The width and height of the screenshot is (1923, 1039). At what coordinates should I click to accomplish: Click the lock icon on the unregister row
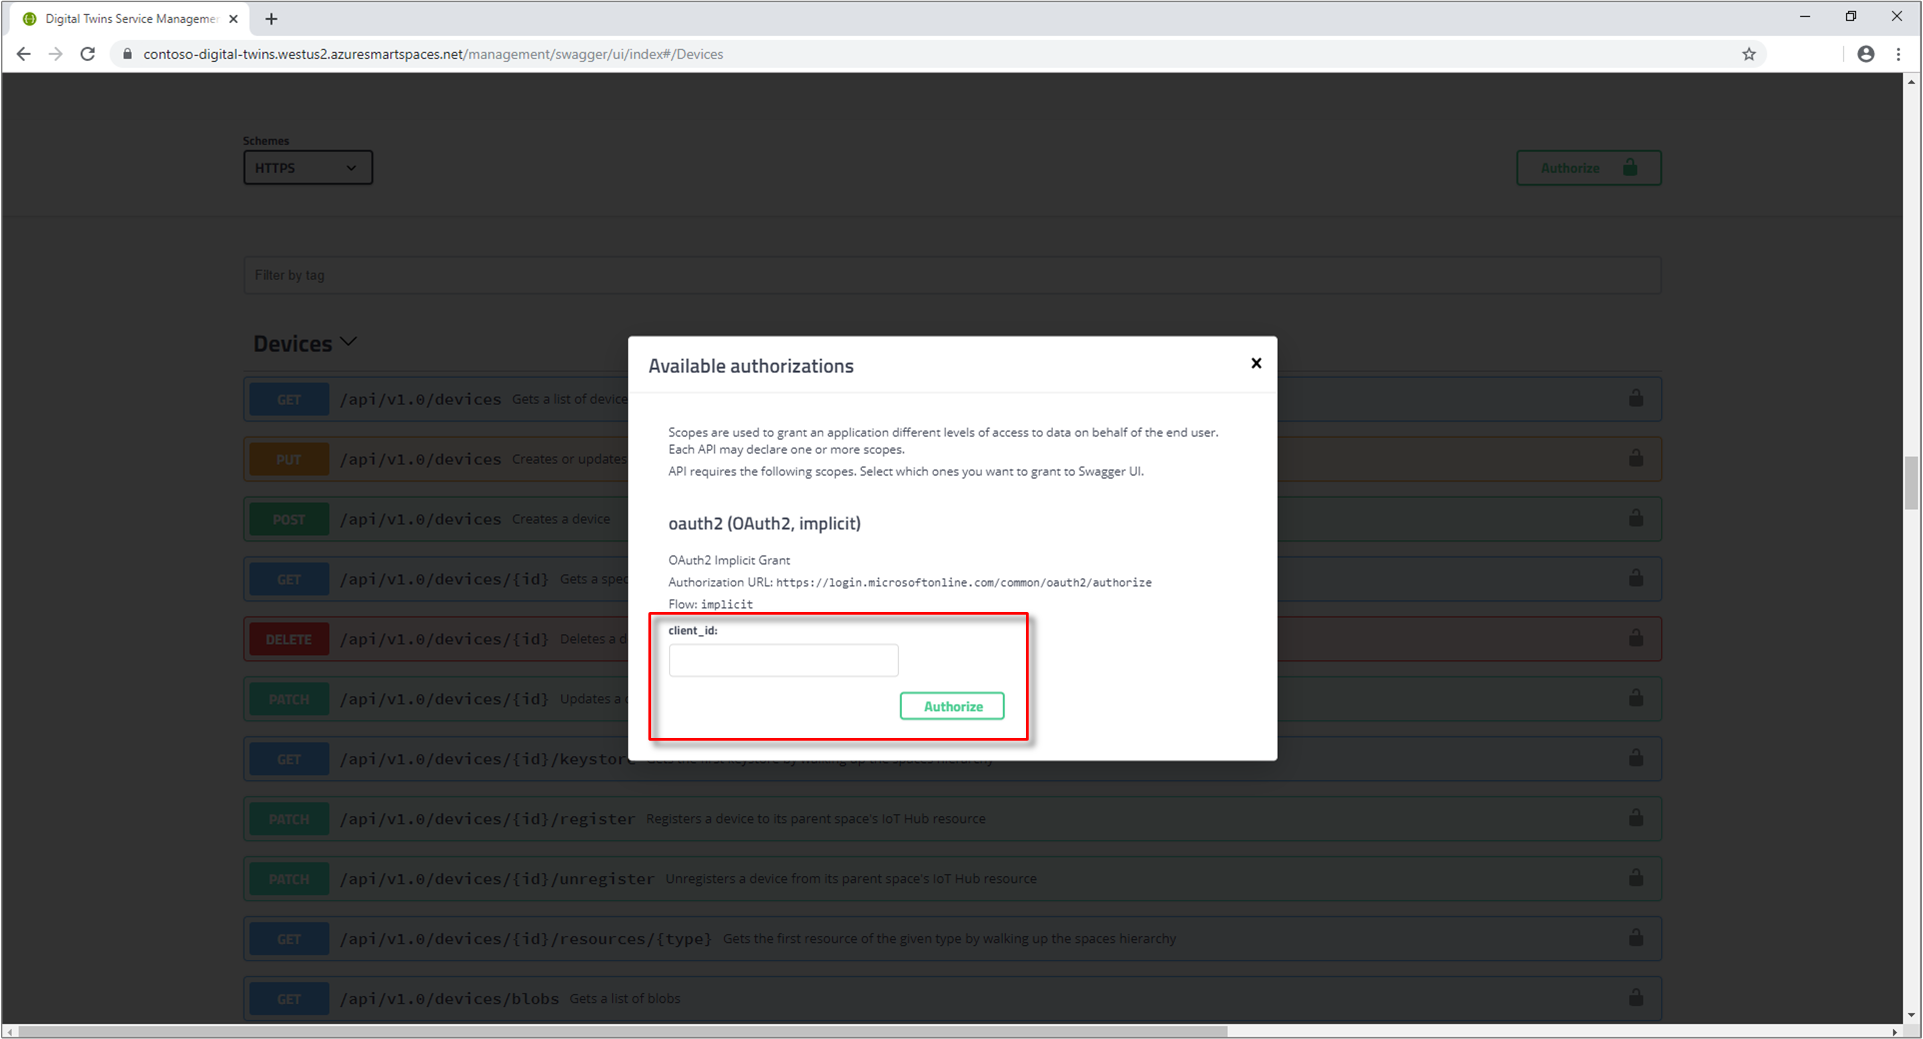[1636, 878]
